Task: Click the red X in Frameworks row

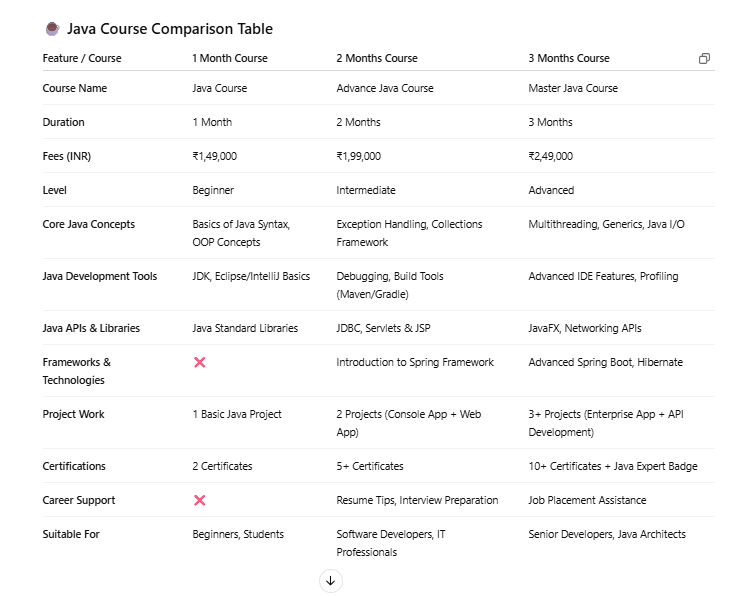Action: tap(199, 362)
